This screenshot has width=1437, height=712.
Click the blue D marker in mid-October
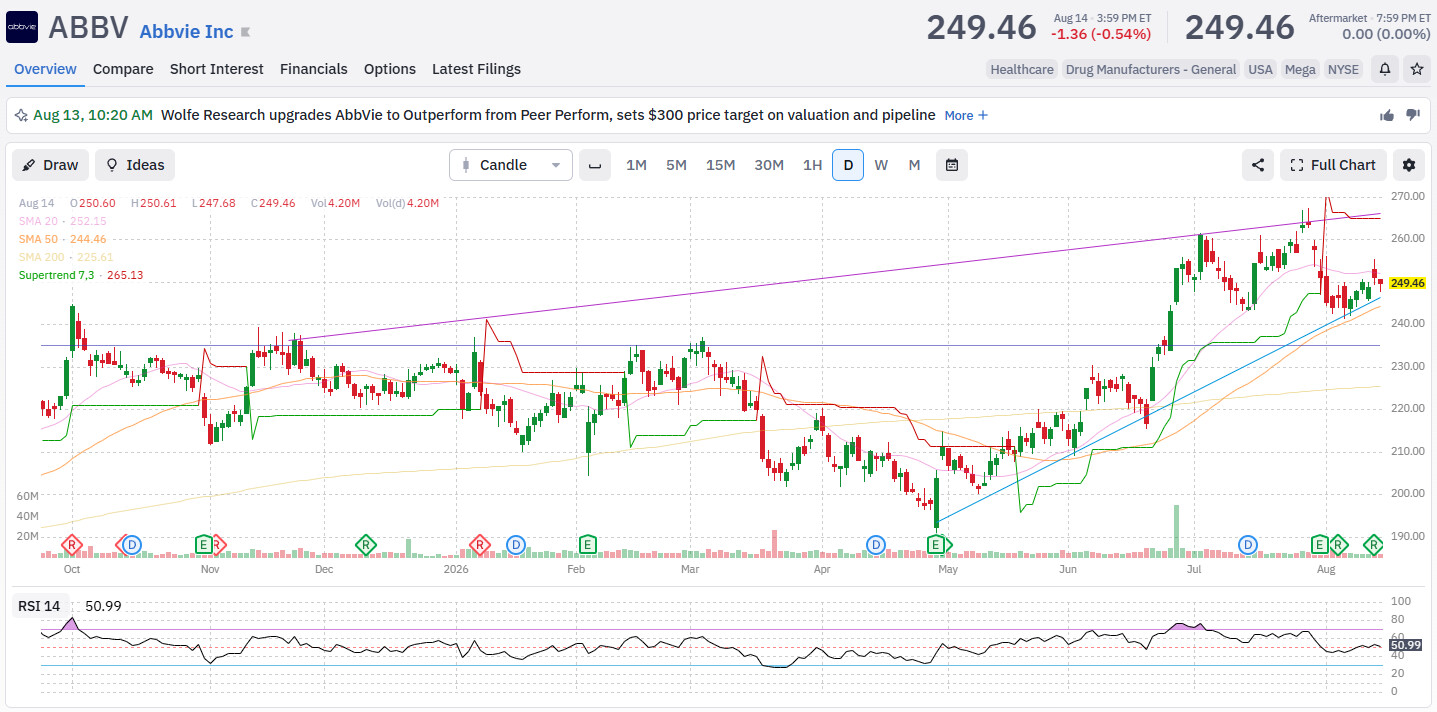click(x=132, y=544)
